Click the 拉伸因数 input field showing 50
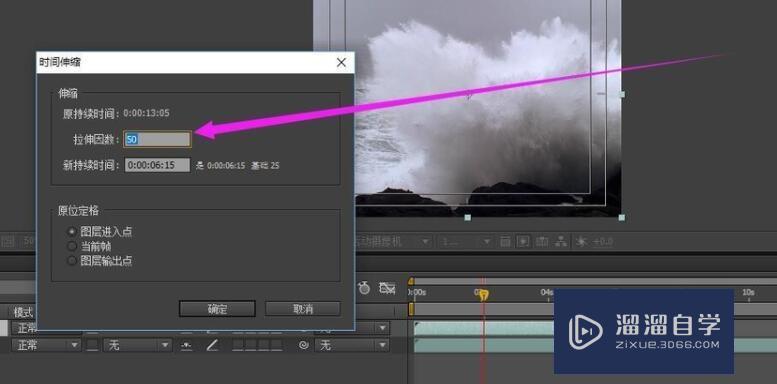This screenshot has width=777, height=384. click(157, 139)
